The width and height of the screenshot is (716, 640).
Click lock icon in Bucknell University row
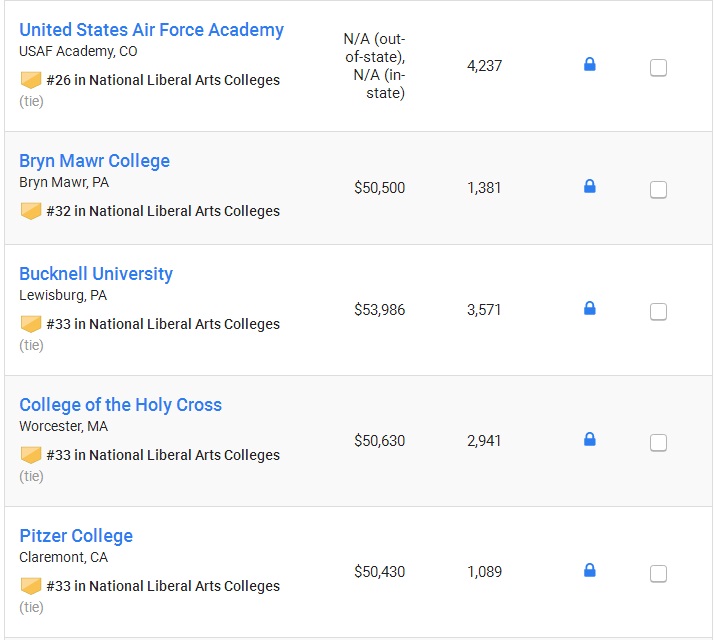(x=590, y=308)
